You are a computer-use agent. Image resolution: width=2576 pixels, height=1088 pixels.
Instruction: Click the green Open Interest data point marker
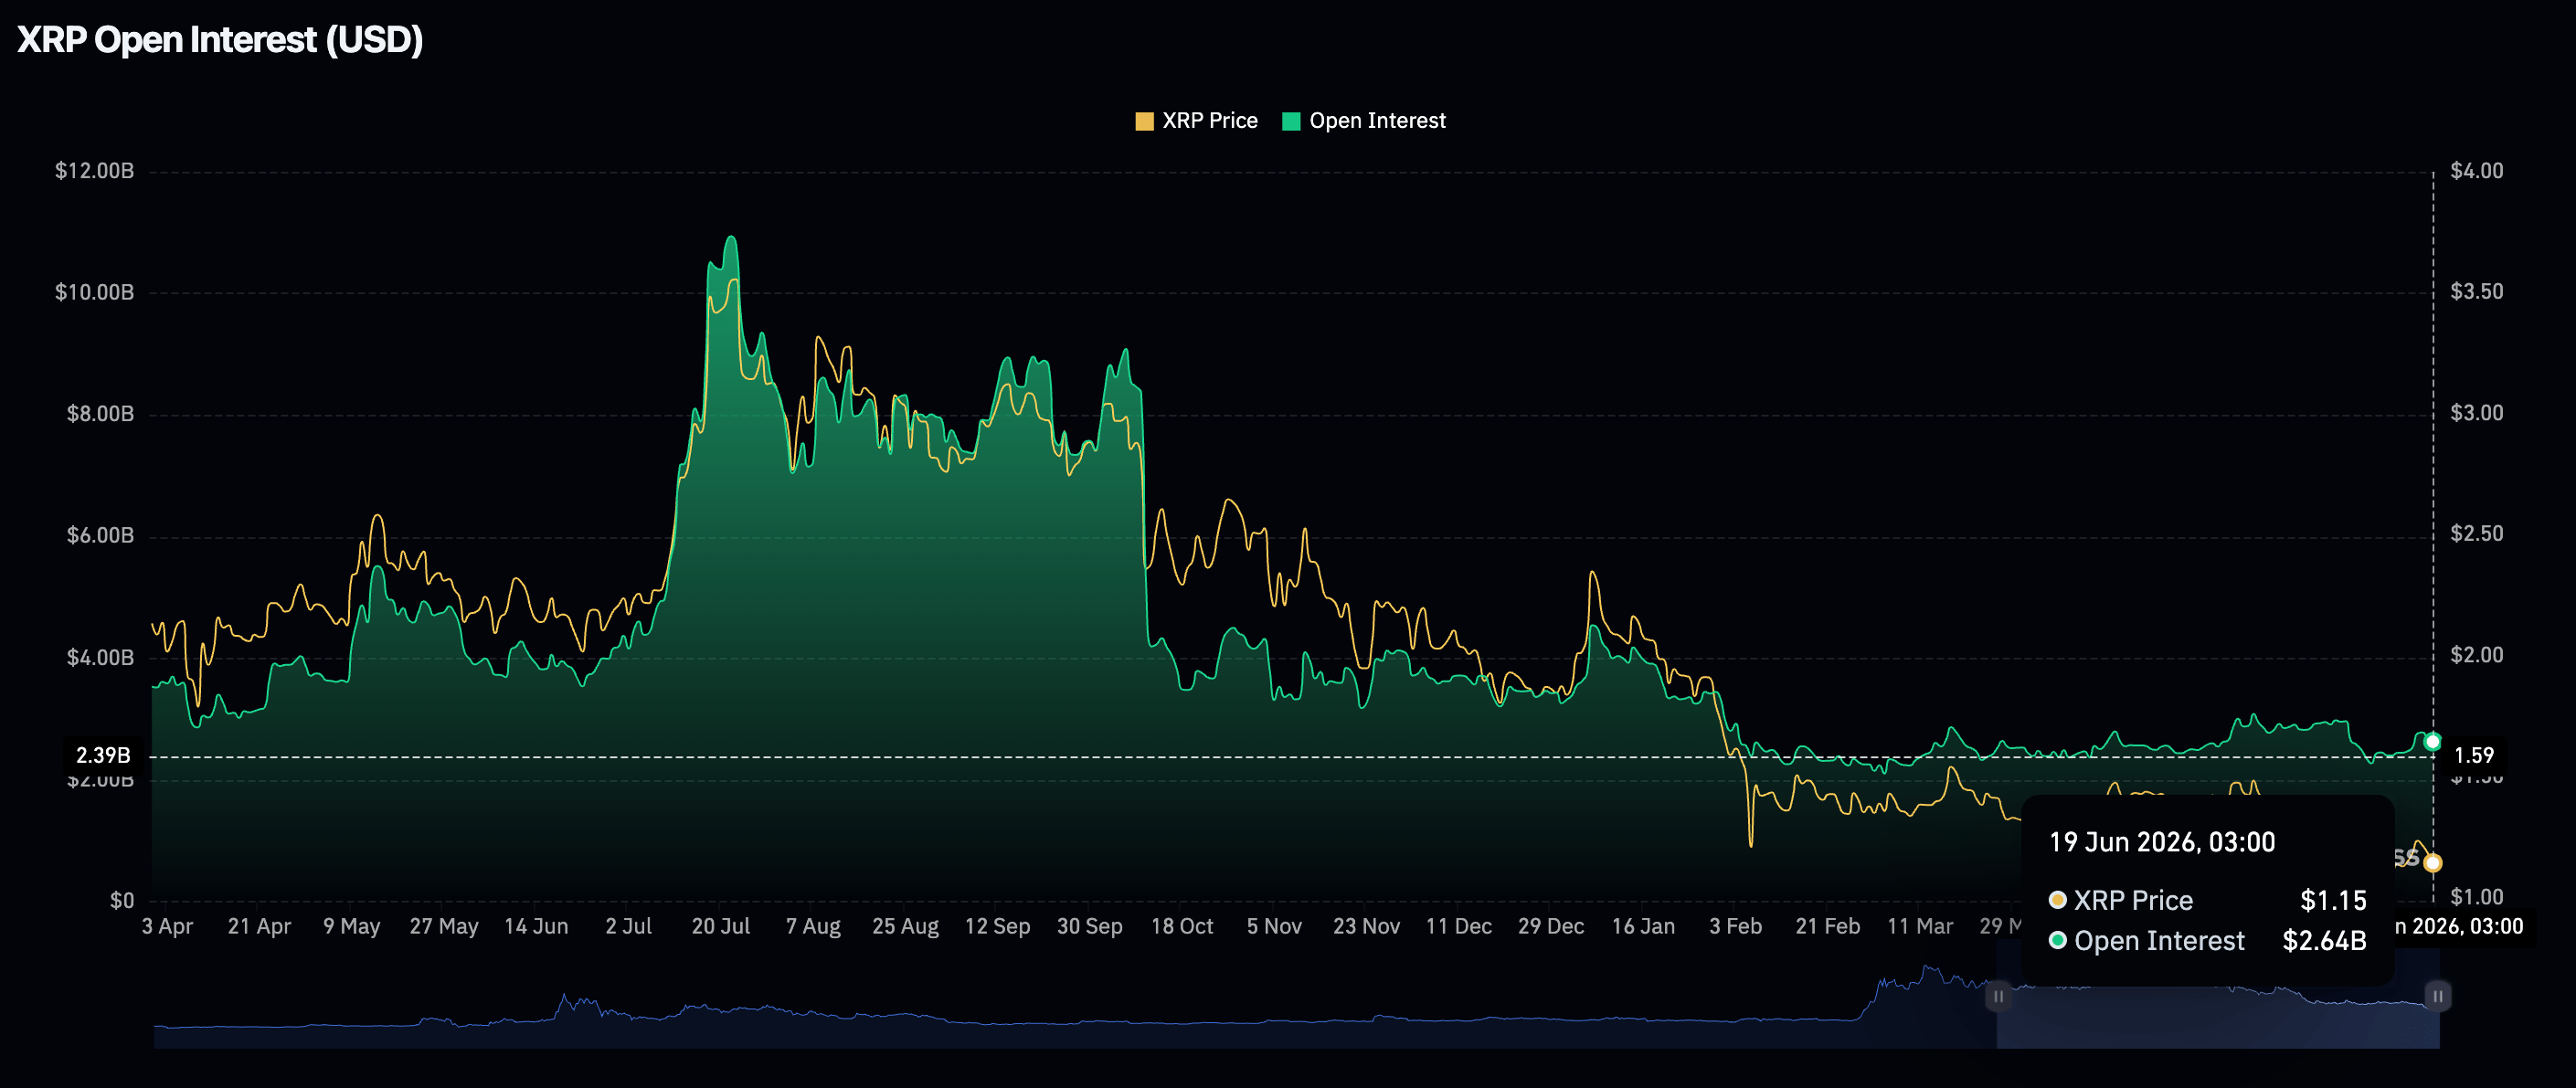click(2433, 742)
